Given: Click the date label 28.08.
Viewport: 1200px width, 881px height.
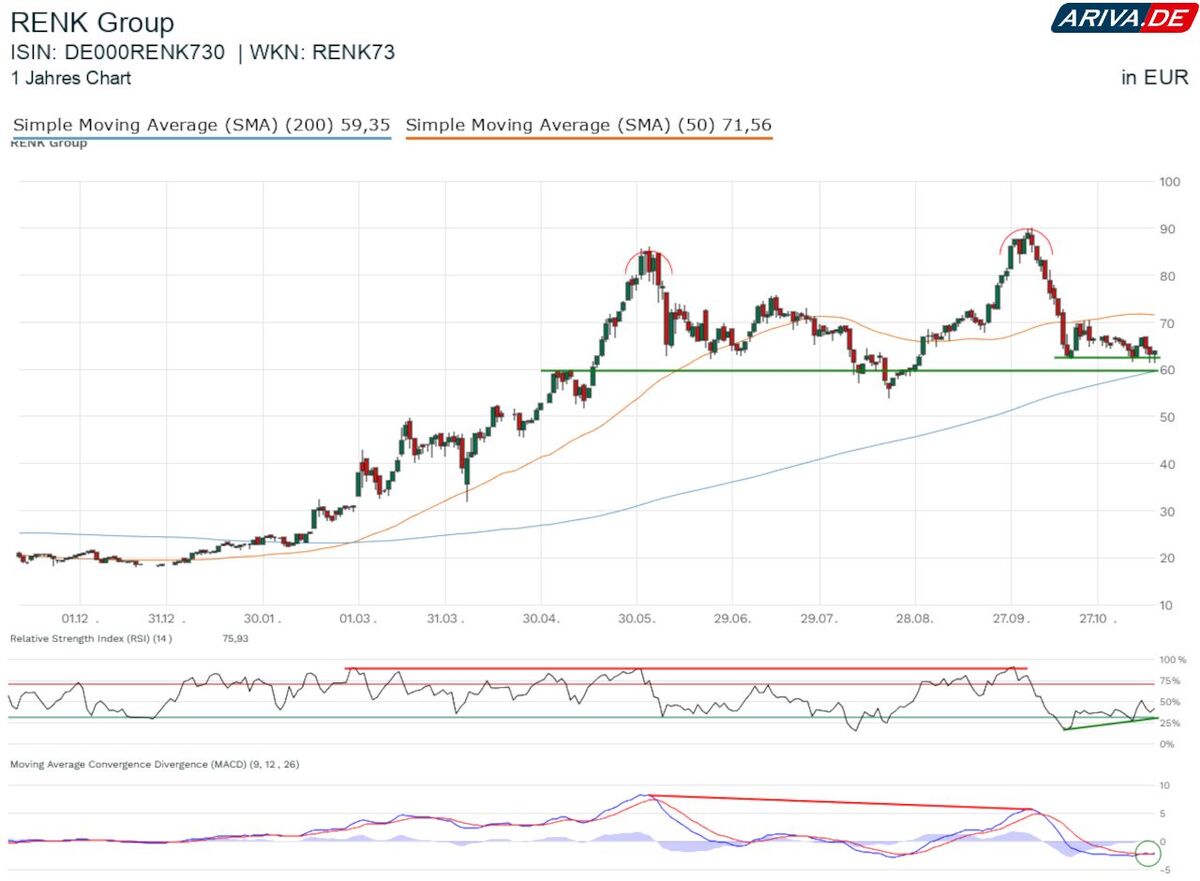Looking at the screenshot, I should pyautogui.click(x=914, y=619).
